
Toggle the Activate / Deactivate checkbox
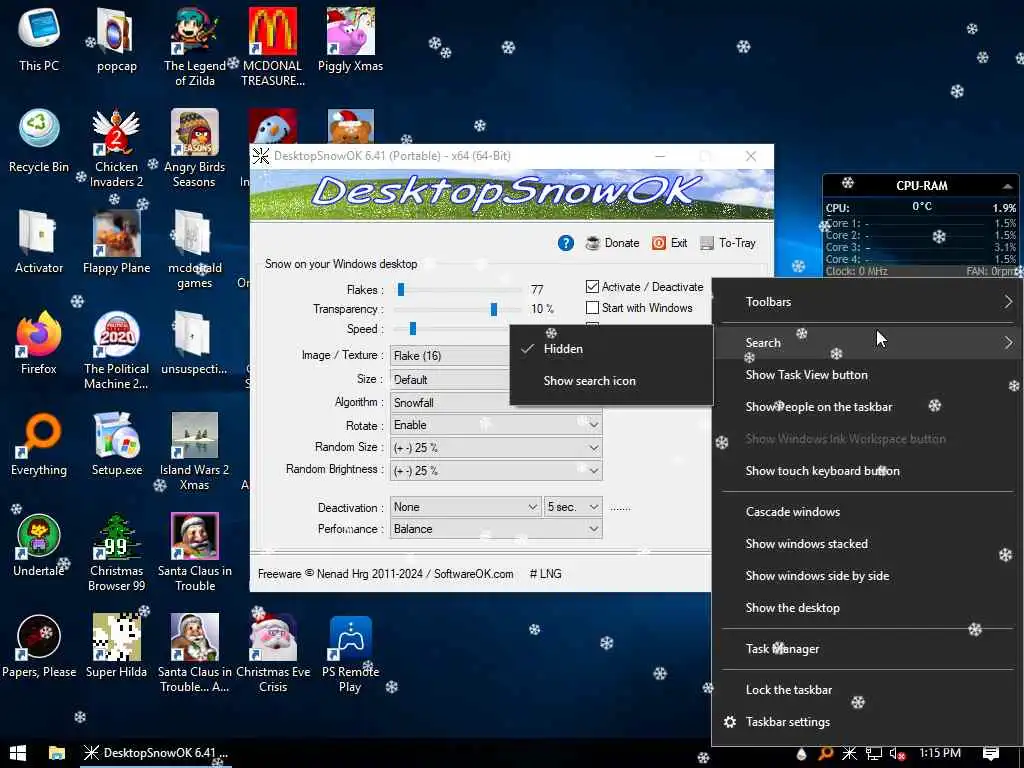[592, 287]
